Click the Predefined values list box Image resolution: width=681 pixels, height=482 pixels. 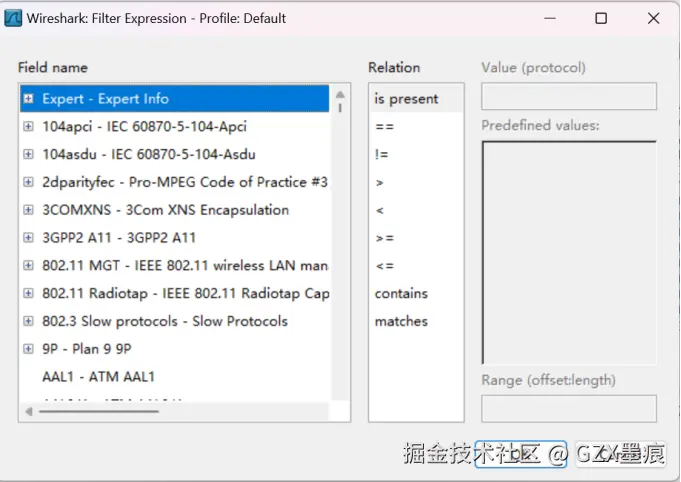[x=569, y=252]
